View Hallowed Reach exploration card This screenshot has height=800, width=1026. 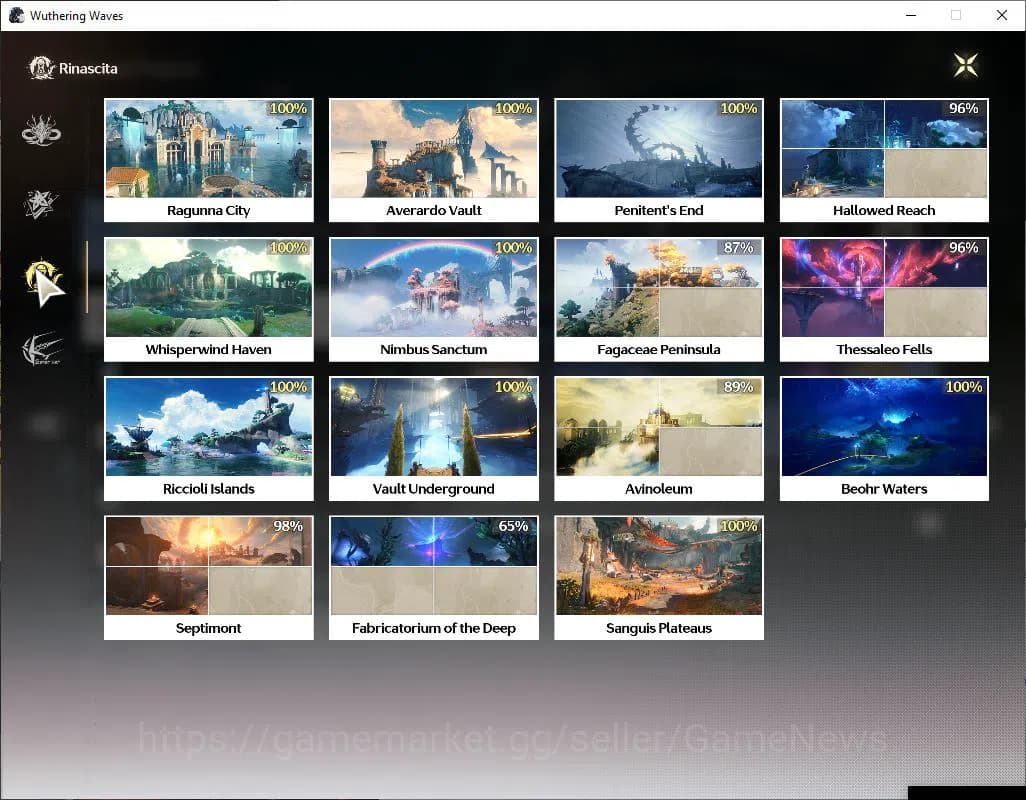point(884,160)
